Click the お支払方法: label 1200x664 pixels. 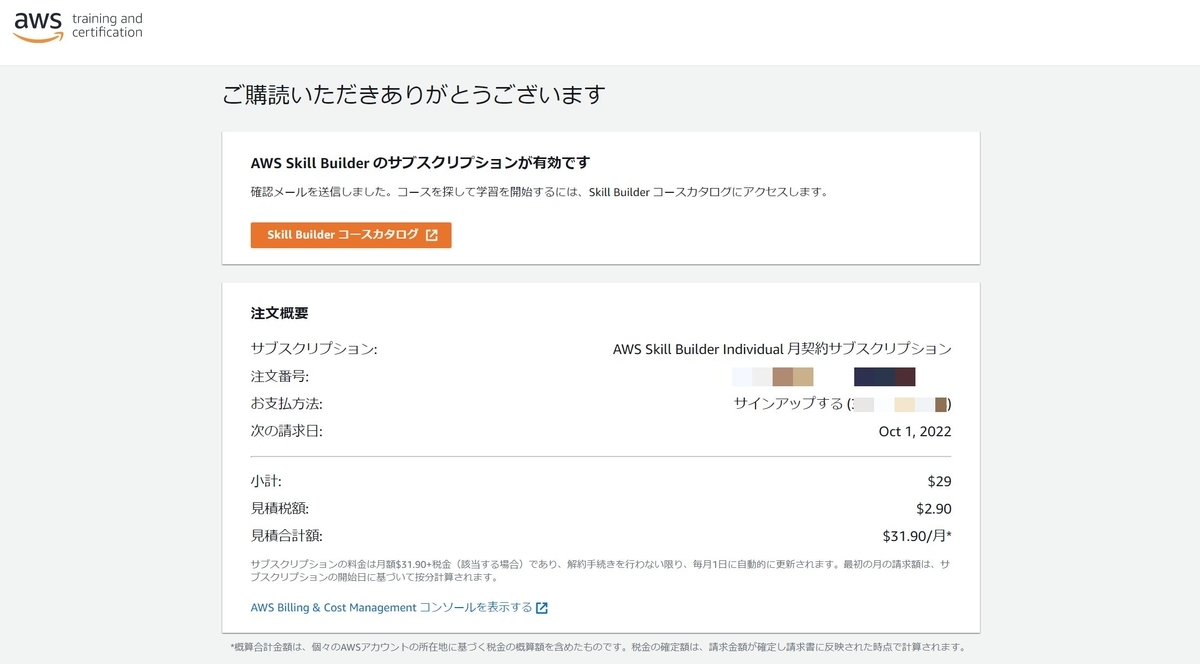click(287, 404)
